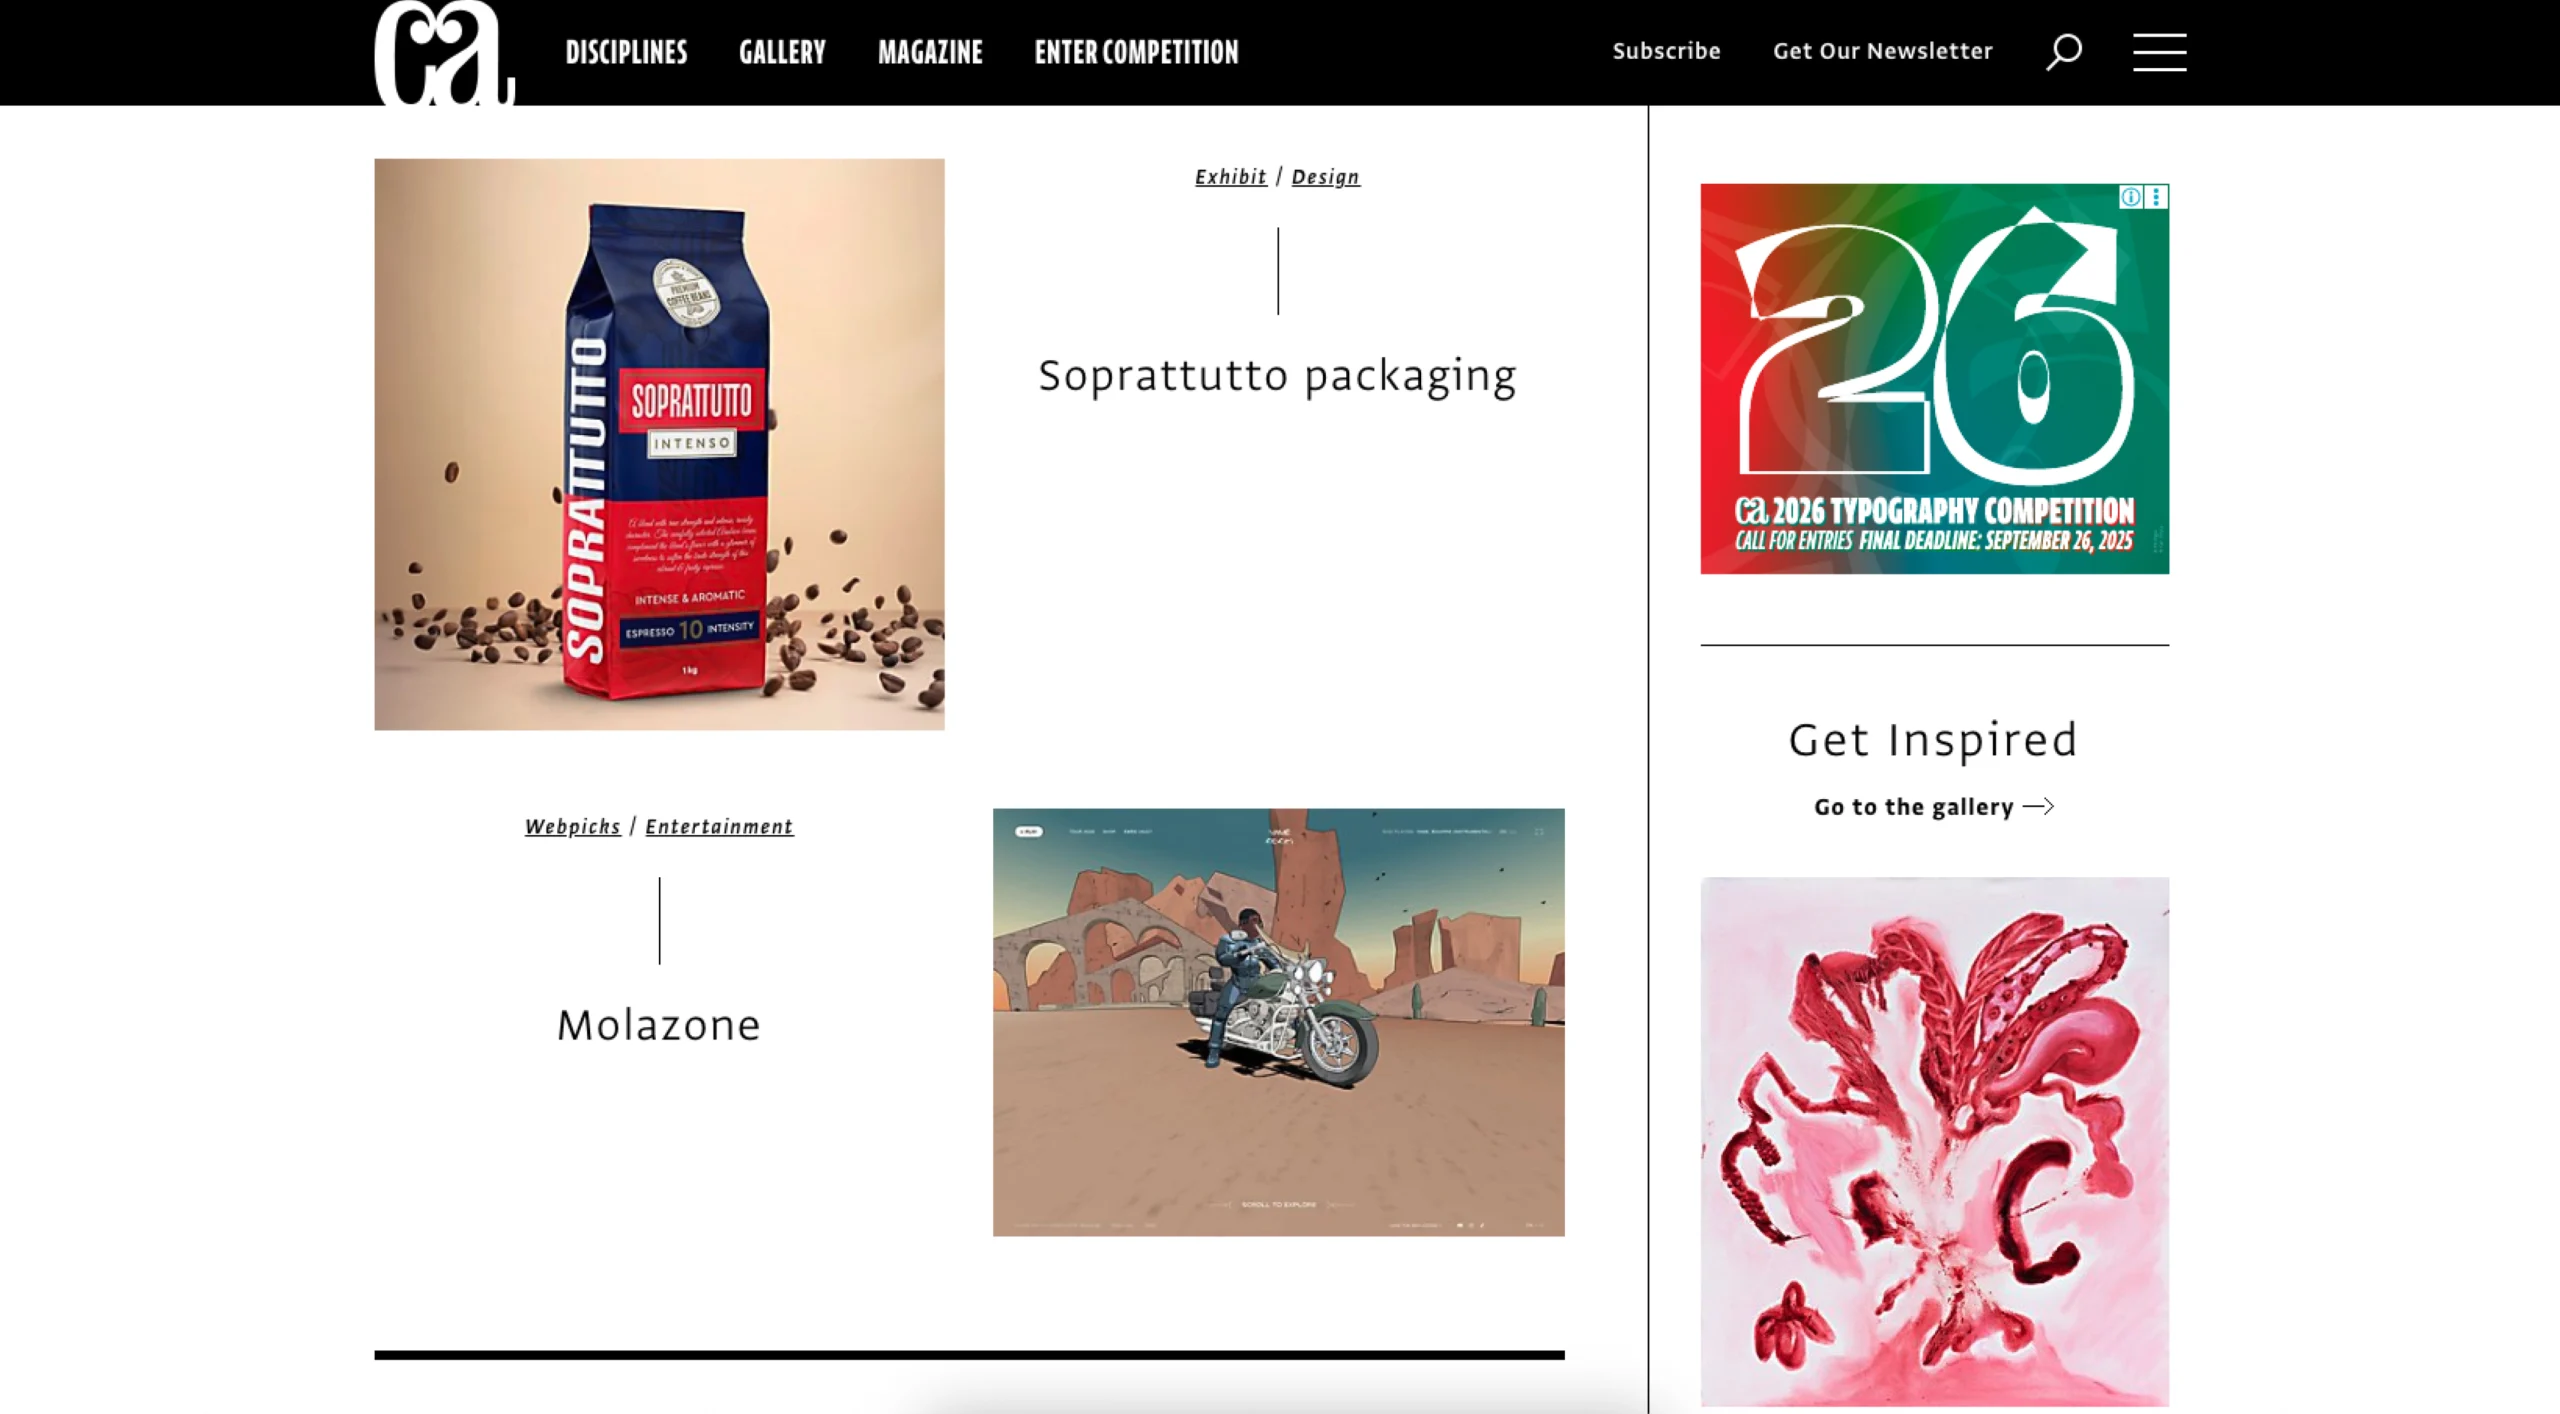Image resolution: width=2560 pixels, height=1414 pixels.
Task: Follow the Entertainment category link
Action: [719, 827]
